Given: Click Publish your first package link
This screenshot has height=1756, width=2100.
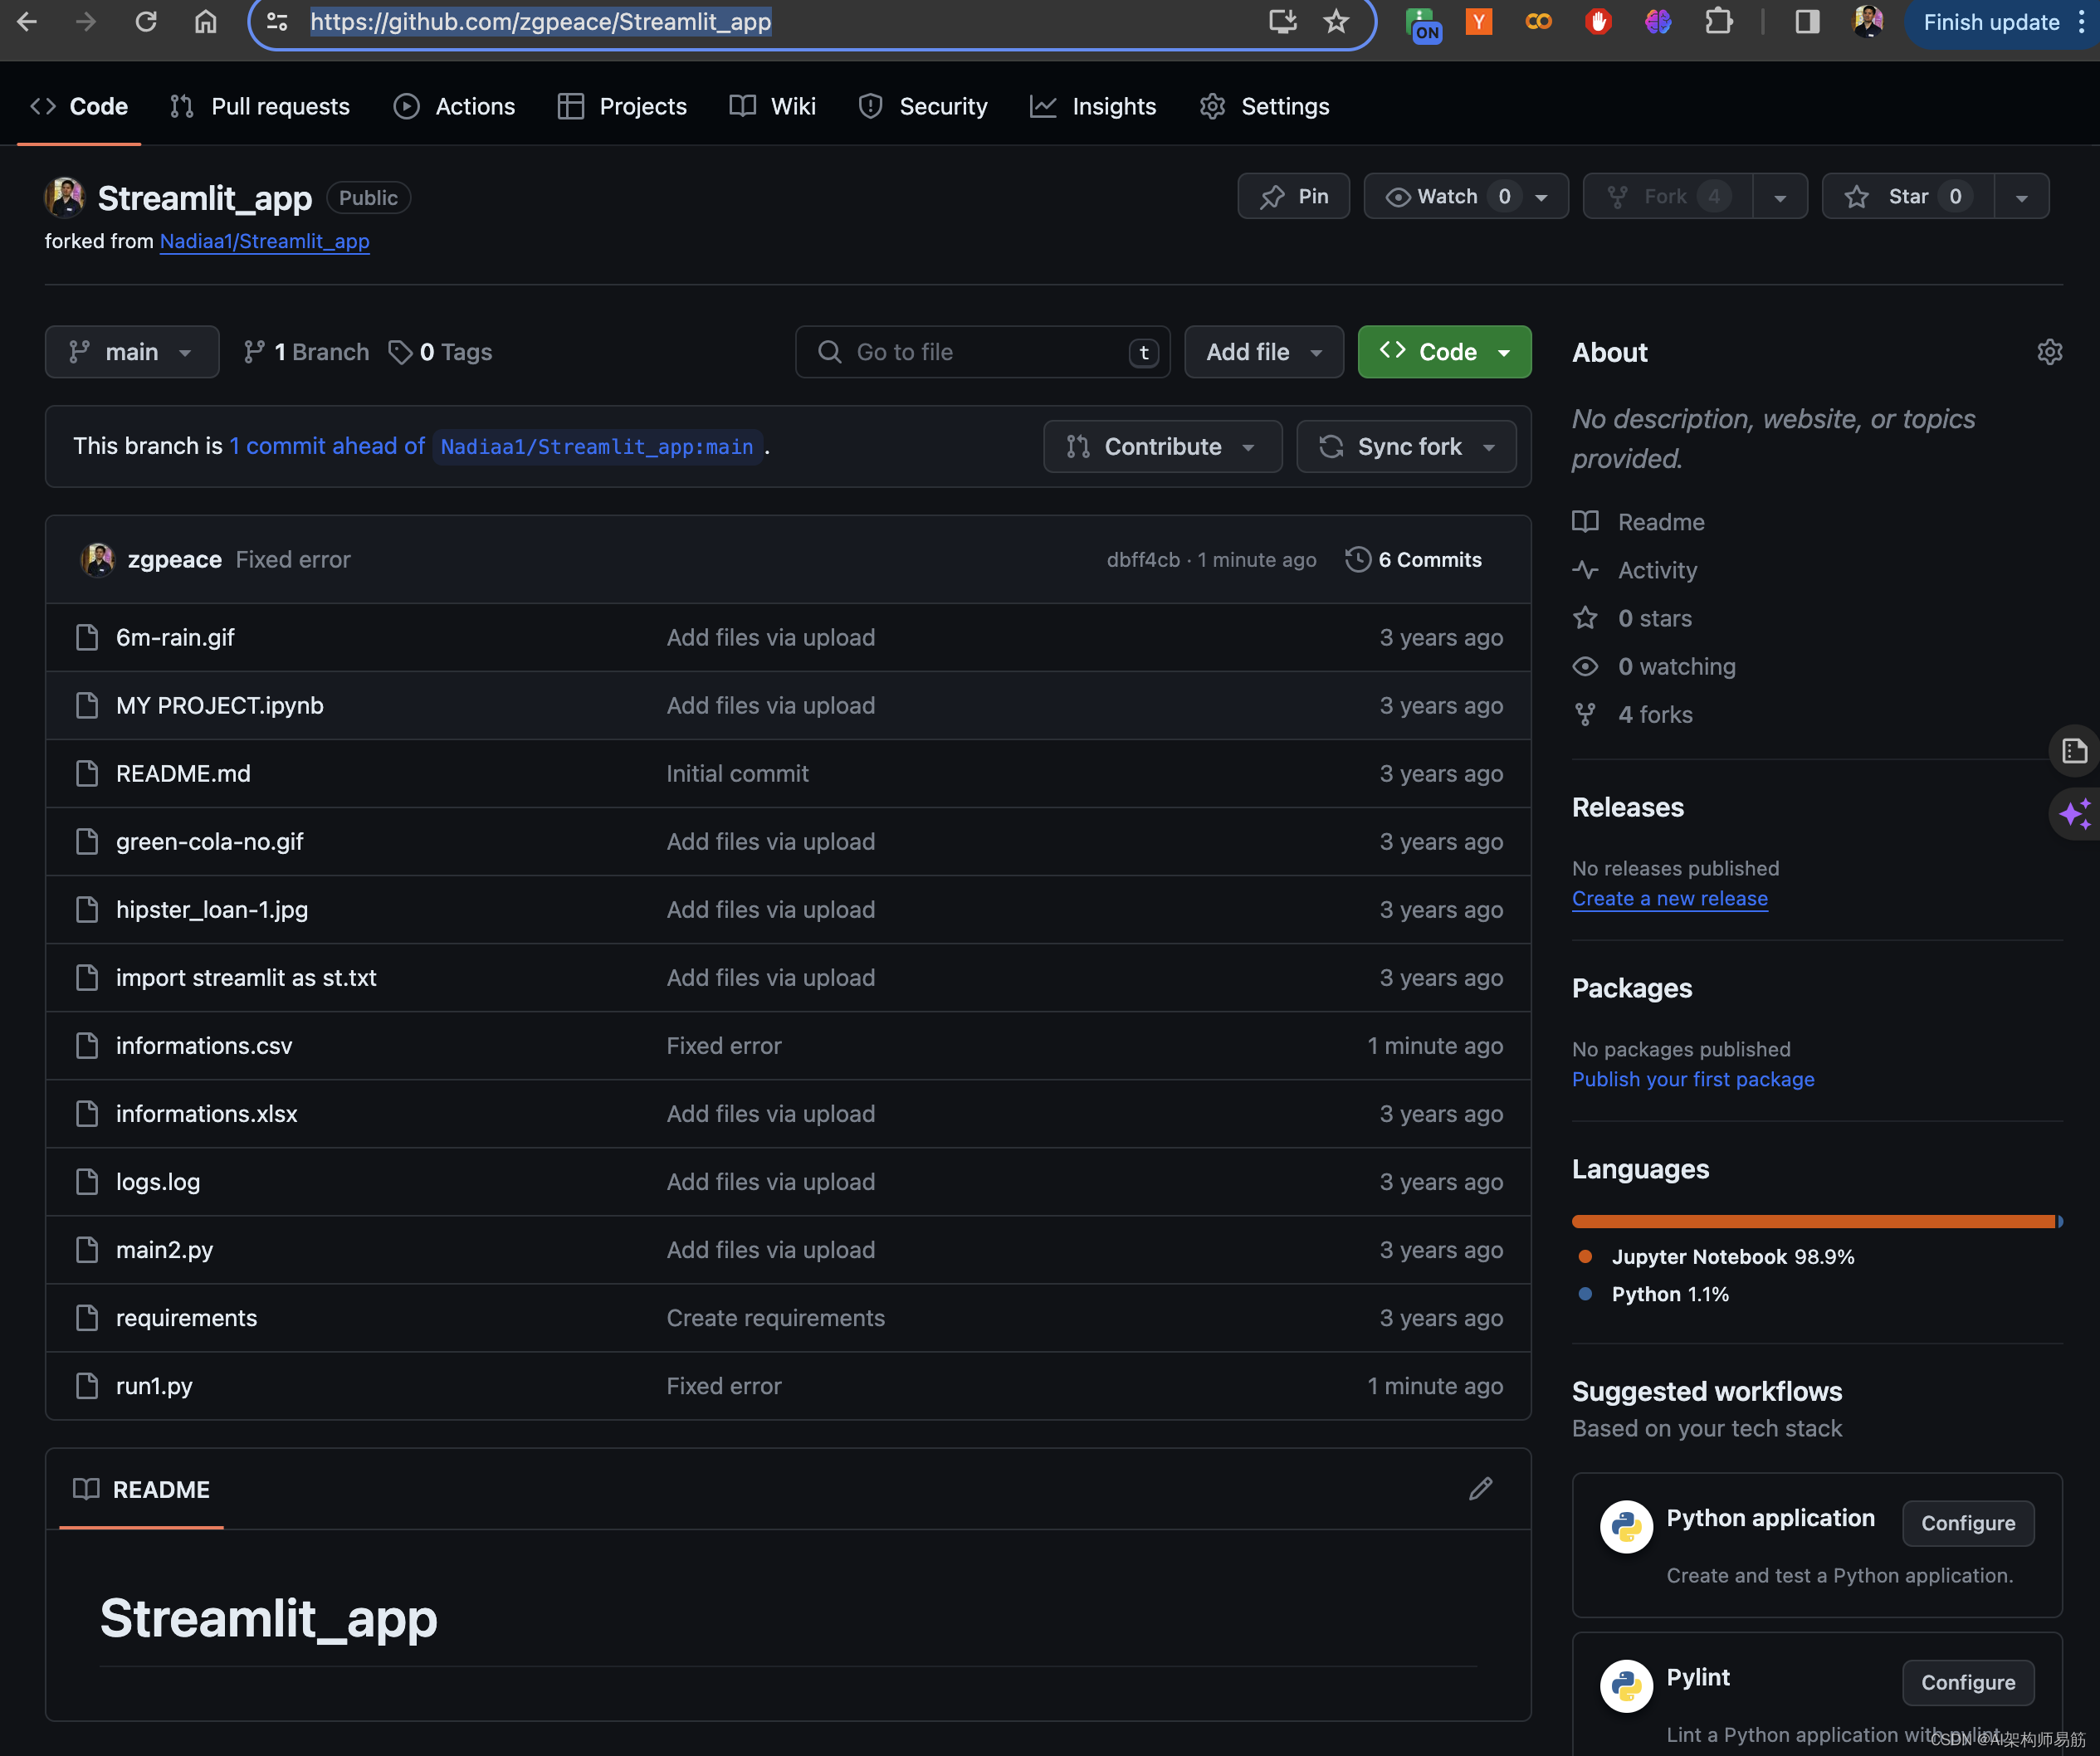Looking at the screenshot, I should (x=1692, y=1079).
